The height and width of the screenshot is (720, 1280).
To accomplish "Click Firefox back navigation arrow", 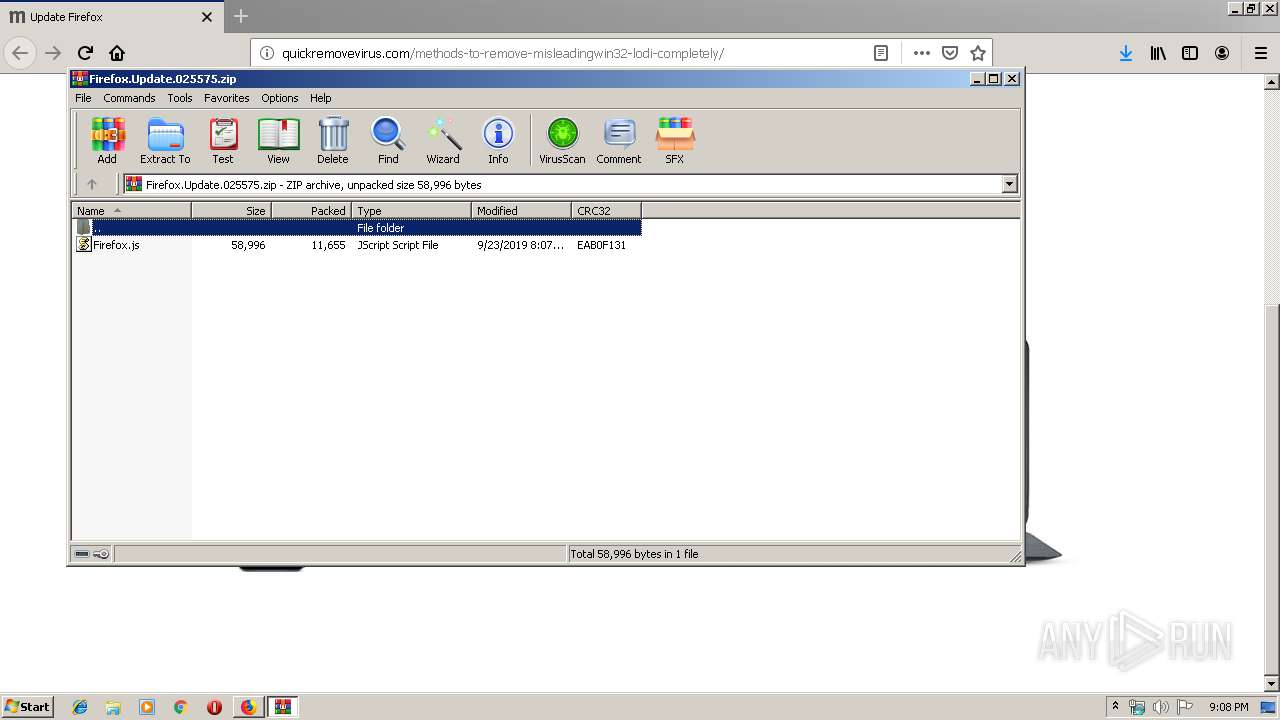I will point(20,53).
